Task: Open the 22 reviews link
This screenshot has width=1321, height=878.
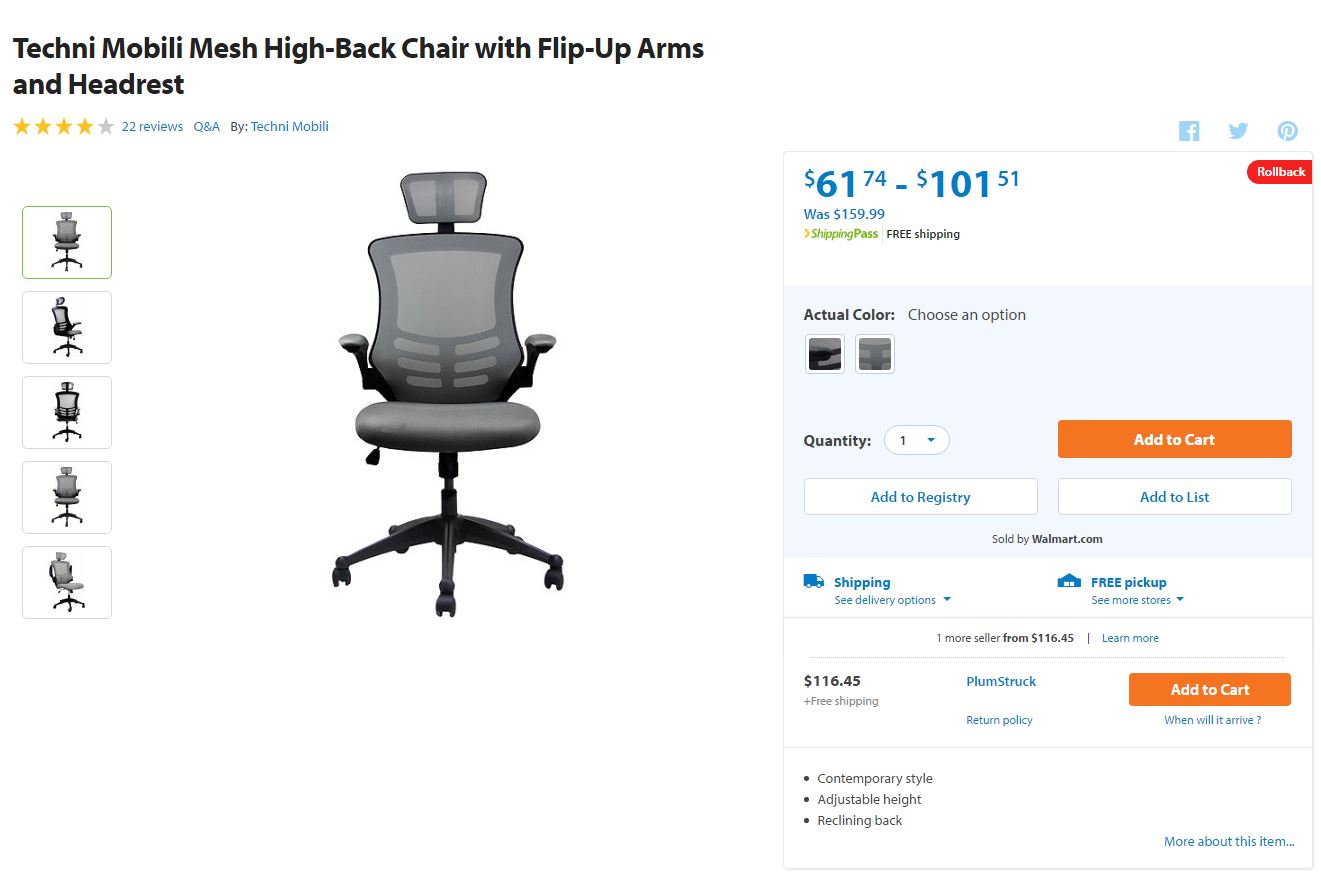Action: click(x=152, y=127)
